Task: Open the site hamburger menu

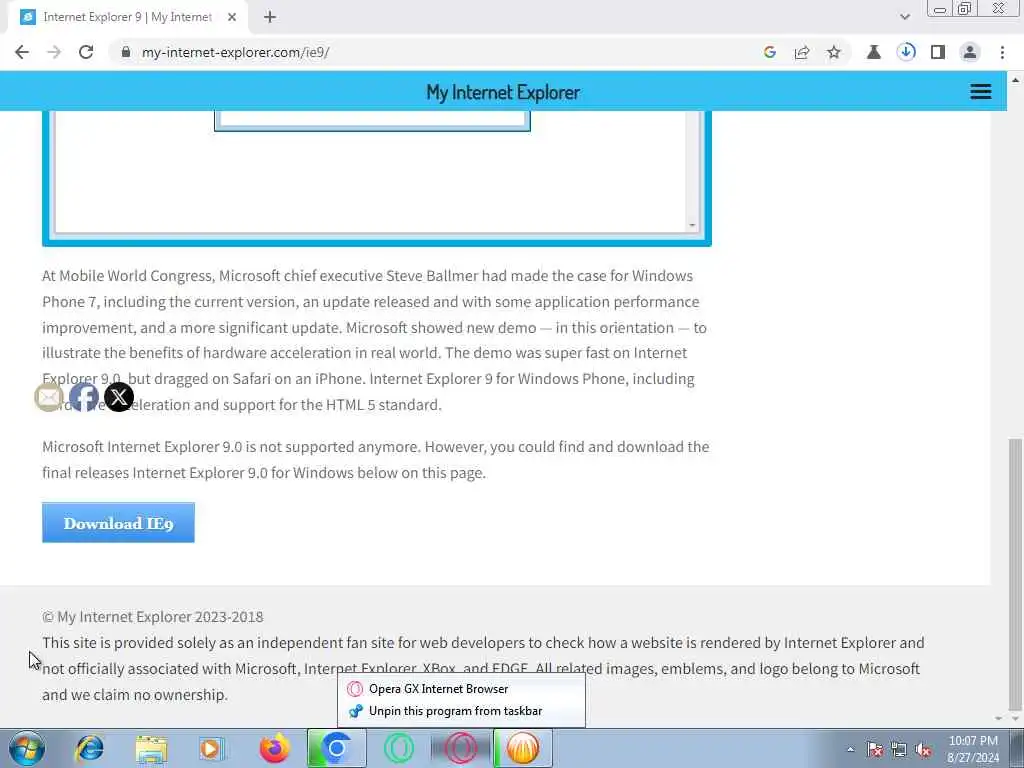Action: tap(980, 91)
